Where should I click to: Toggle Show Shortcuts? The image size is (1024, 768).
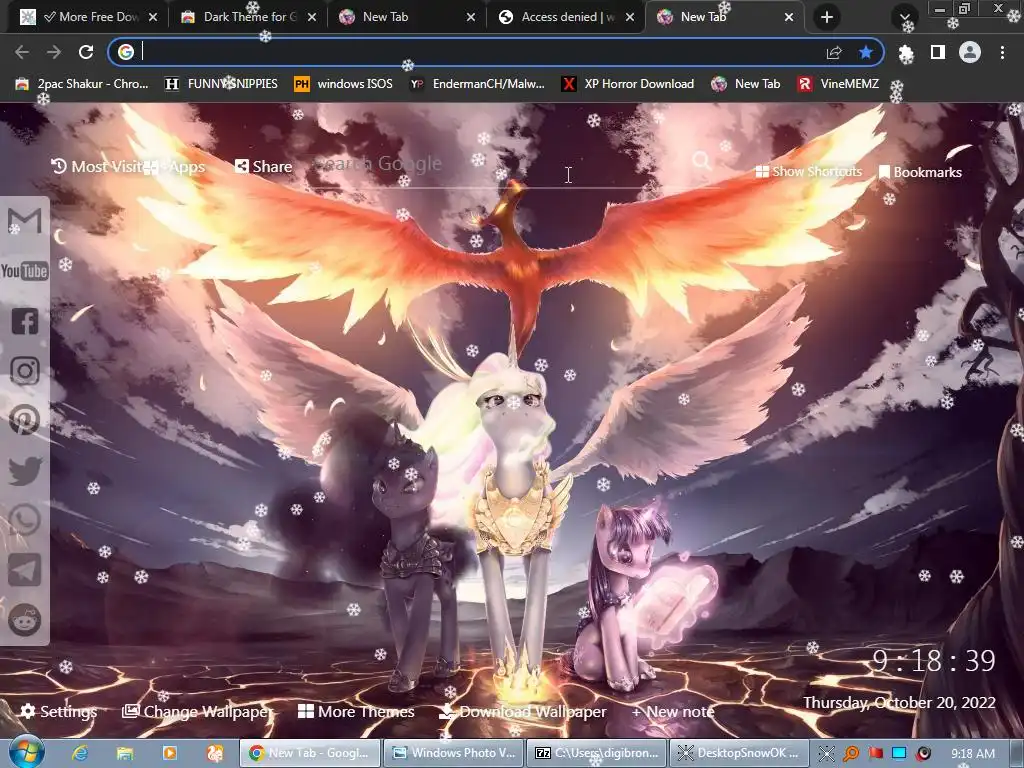(x=808, y=171)
